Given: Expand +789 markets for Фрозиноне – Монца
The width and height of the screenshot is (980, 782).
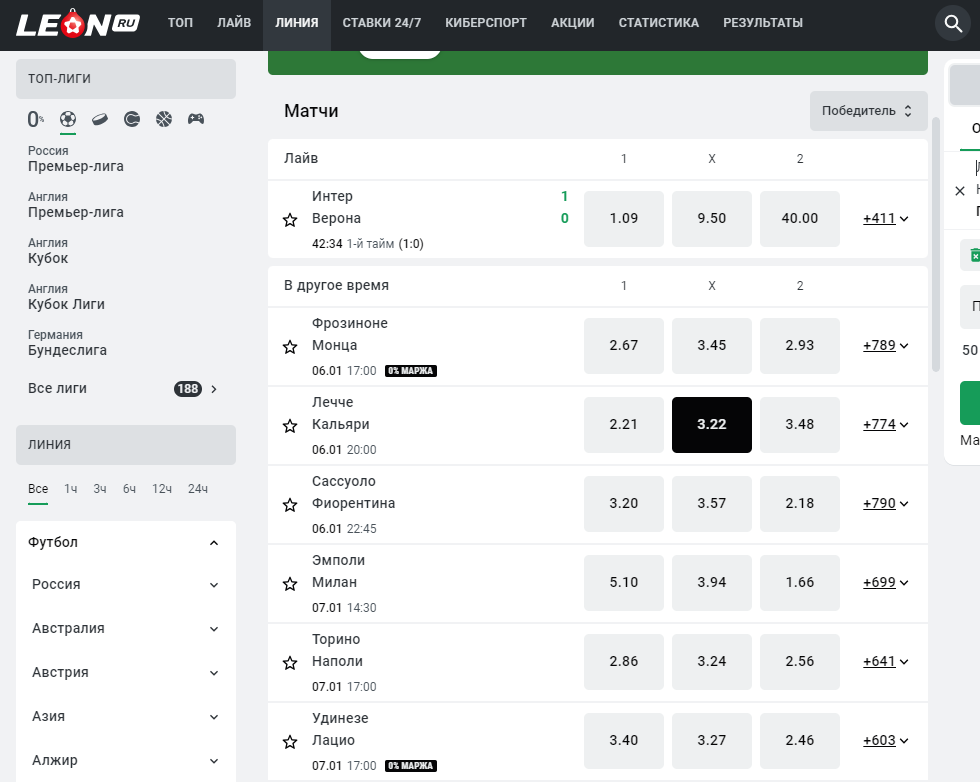Looking at the screenshot, I should click(886, 346).
